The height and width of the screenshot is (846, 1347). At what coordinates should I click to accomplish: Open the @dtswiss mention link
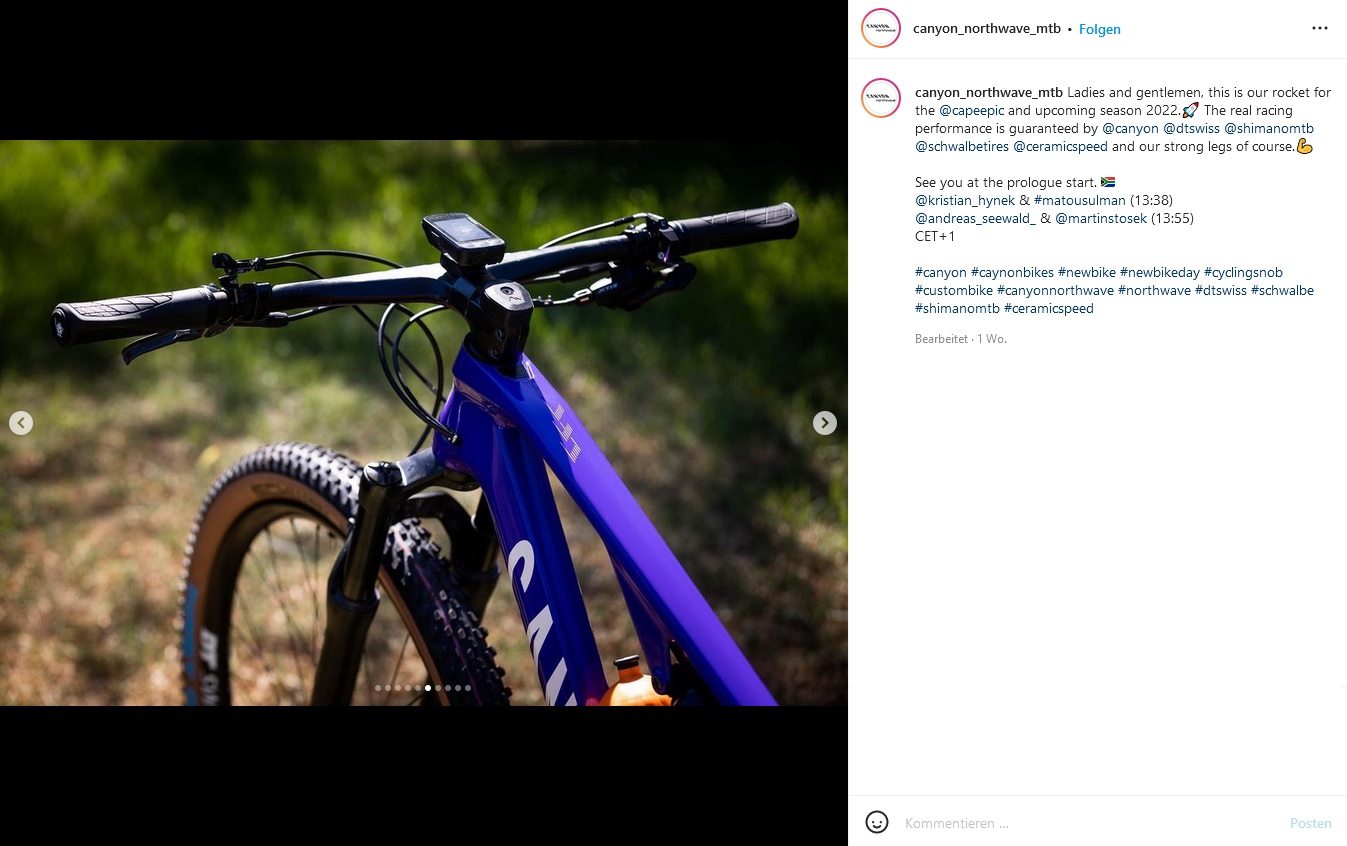pyautogui.click(x=1191, y=129)
